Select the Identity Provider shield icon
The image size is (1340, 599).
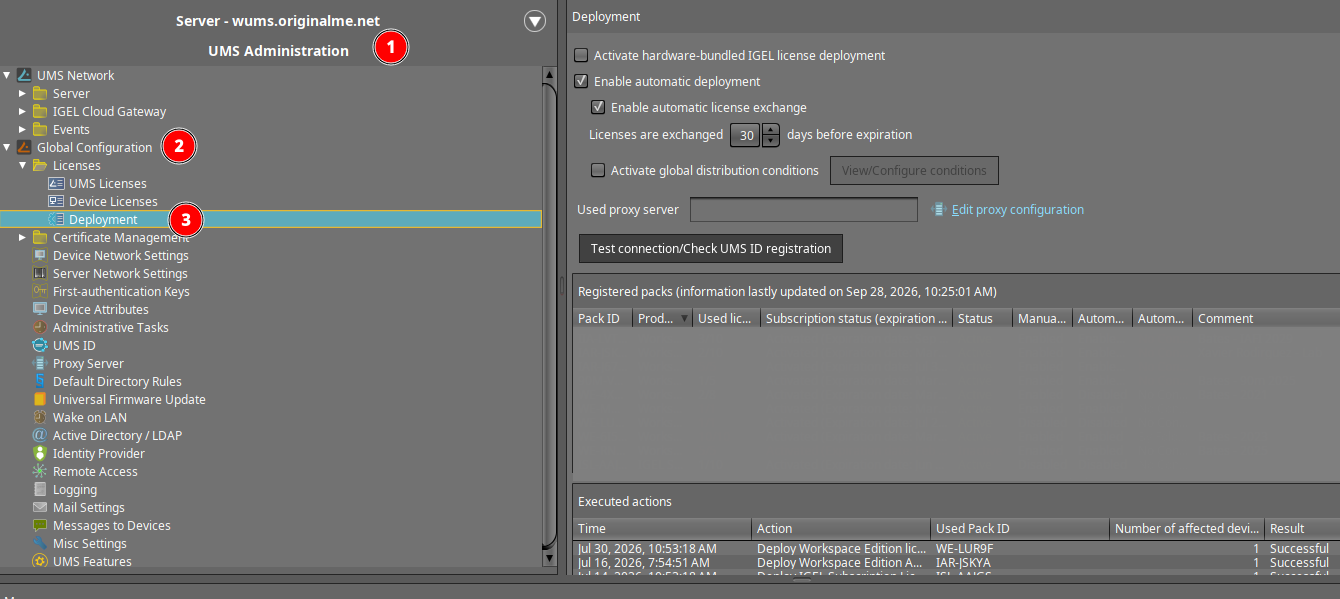pyautogui.click(x=40, y=454)
